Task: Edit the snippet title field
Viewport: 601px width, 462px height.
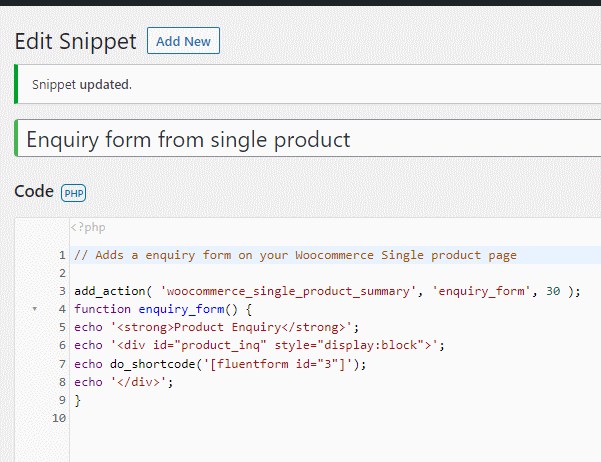Action: click(309, 138)
